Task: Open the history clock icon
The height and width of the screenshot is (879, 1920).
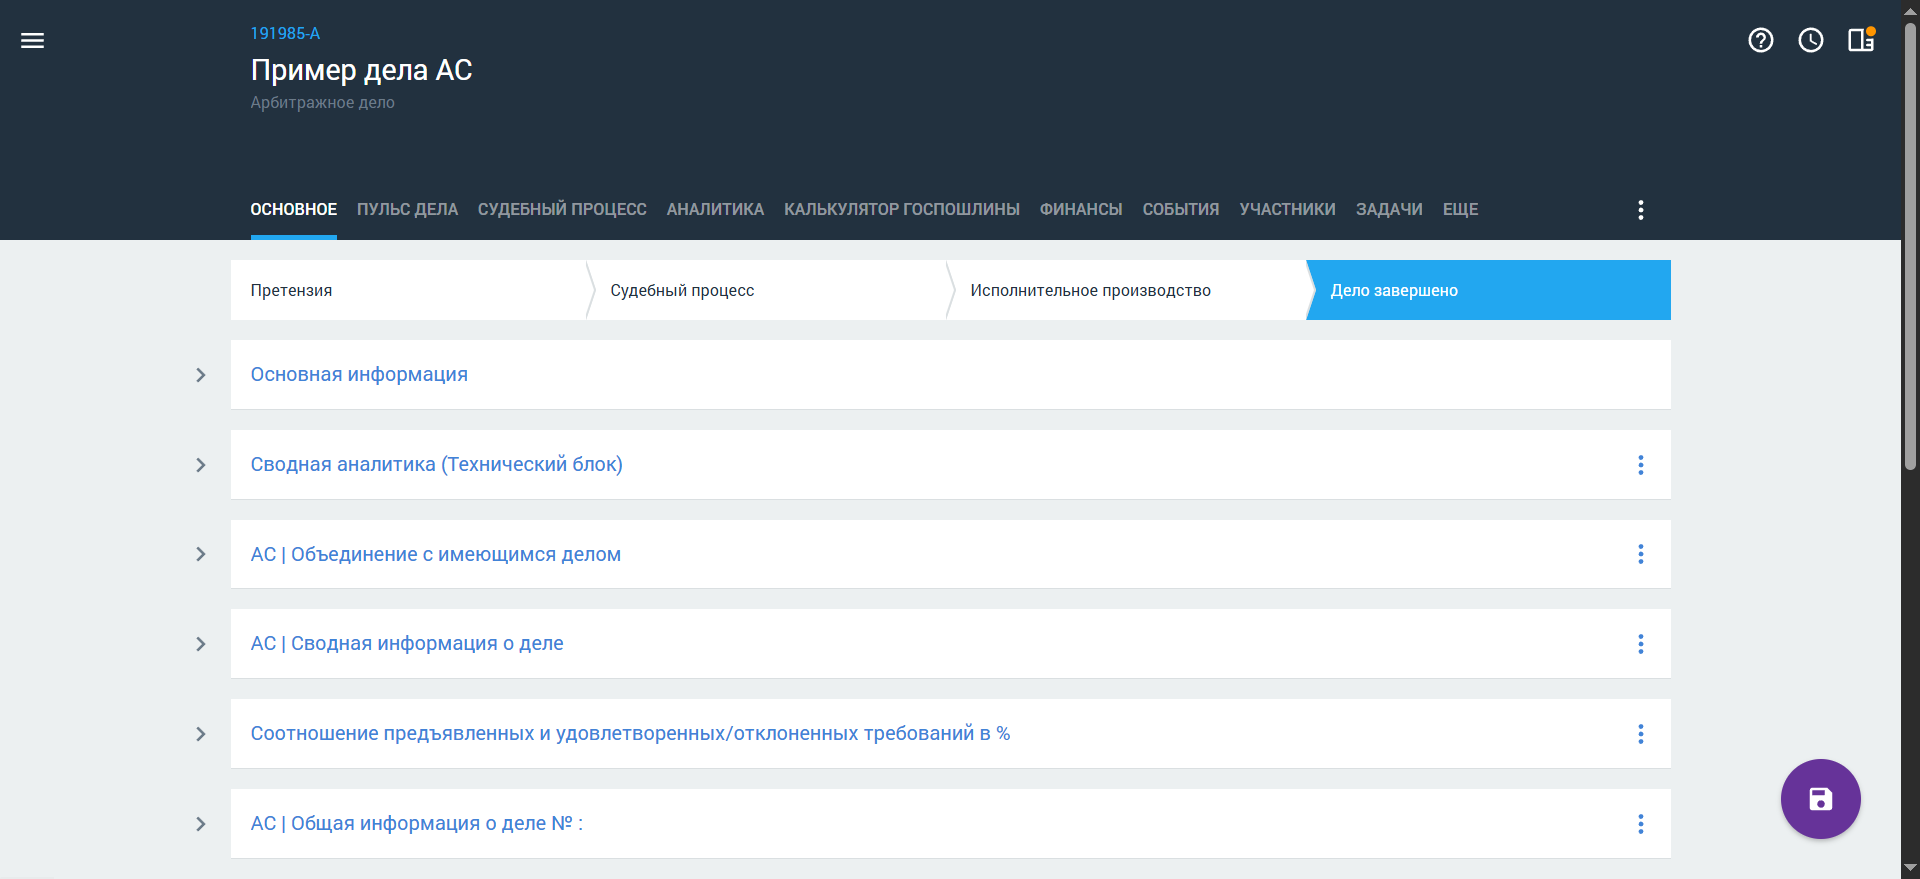Action: (x=1810, y=40)
